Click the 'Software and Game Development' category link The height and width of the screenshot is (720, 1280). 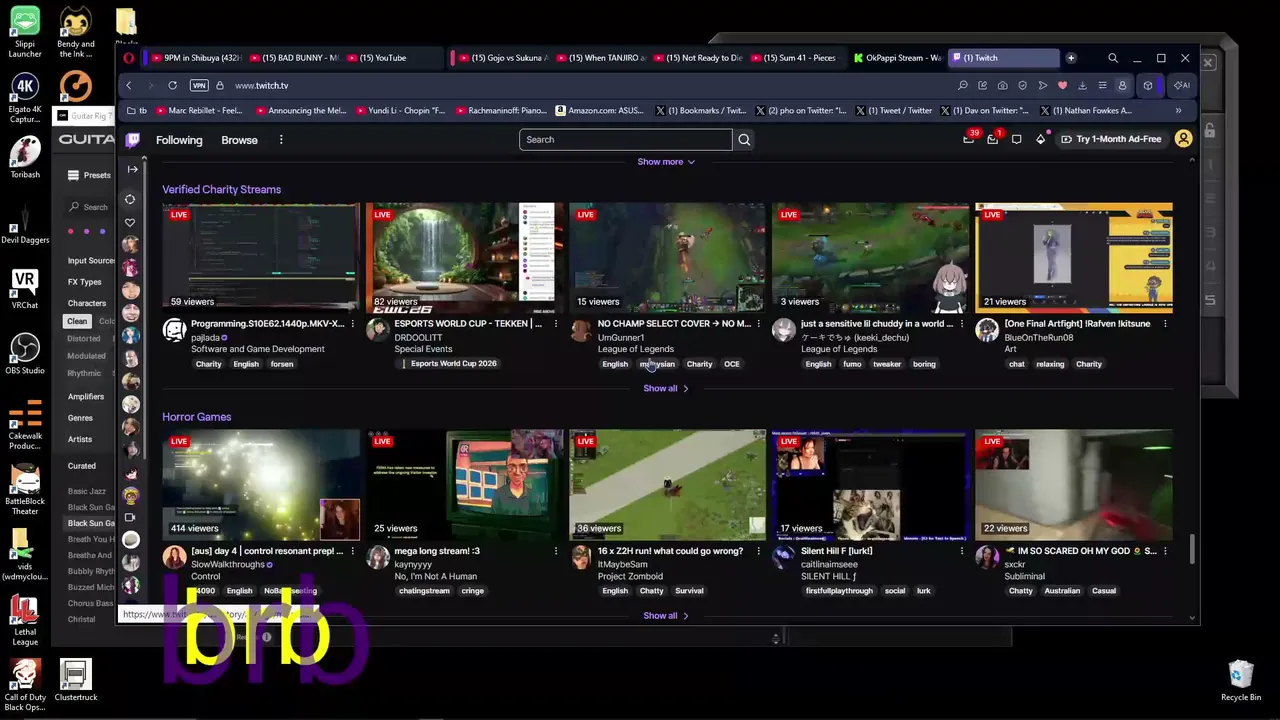pyautogui.click(x=257, y=349)
